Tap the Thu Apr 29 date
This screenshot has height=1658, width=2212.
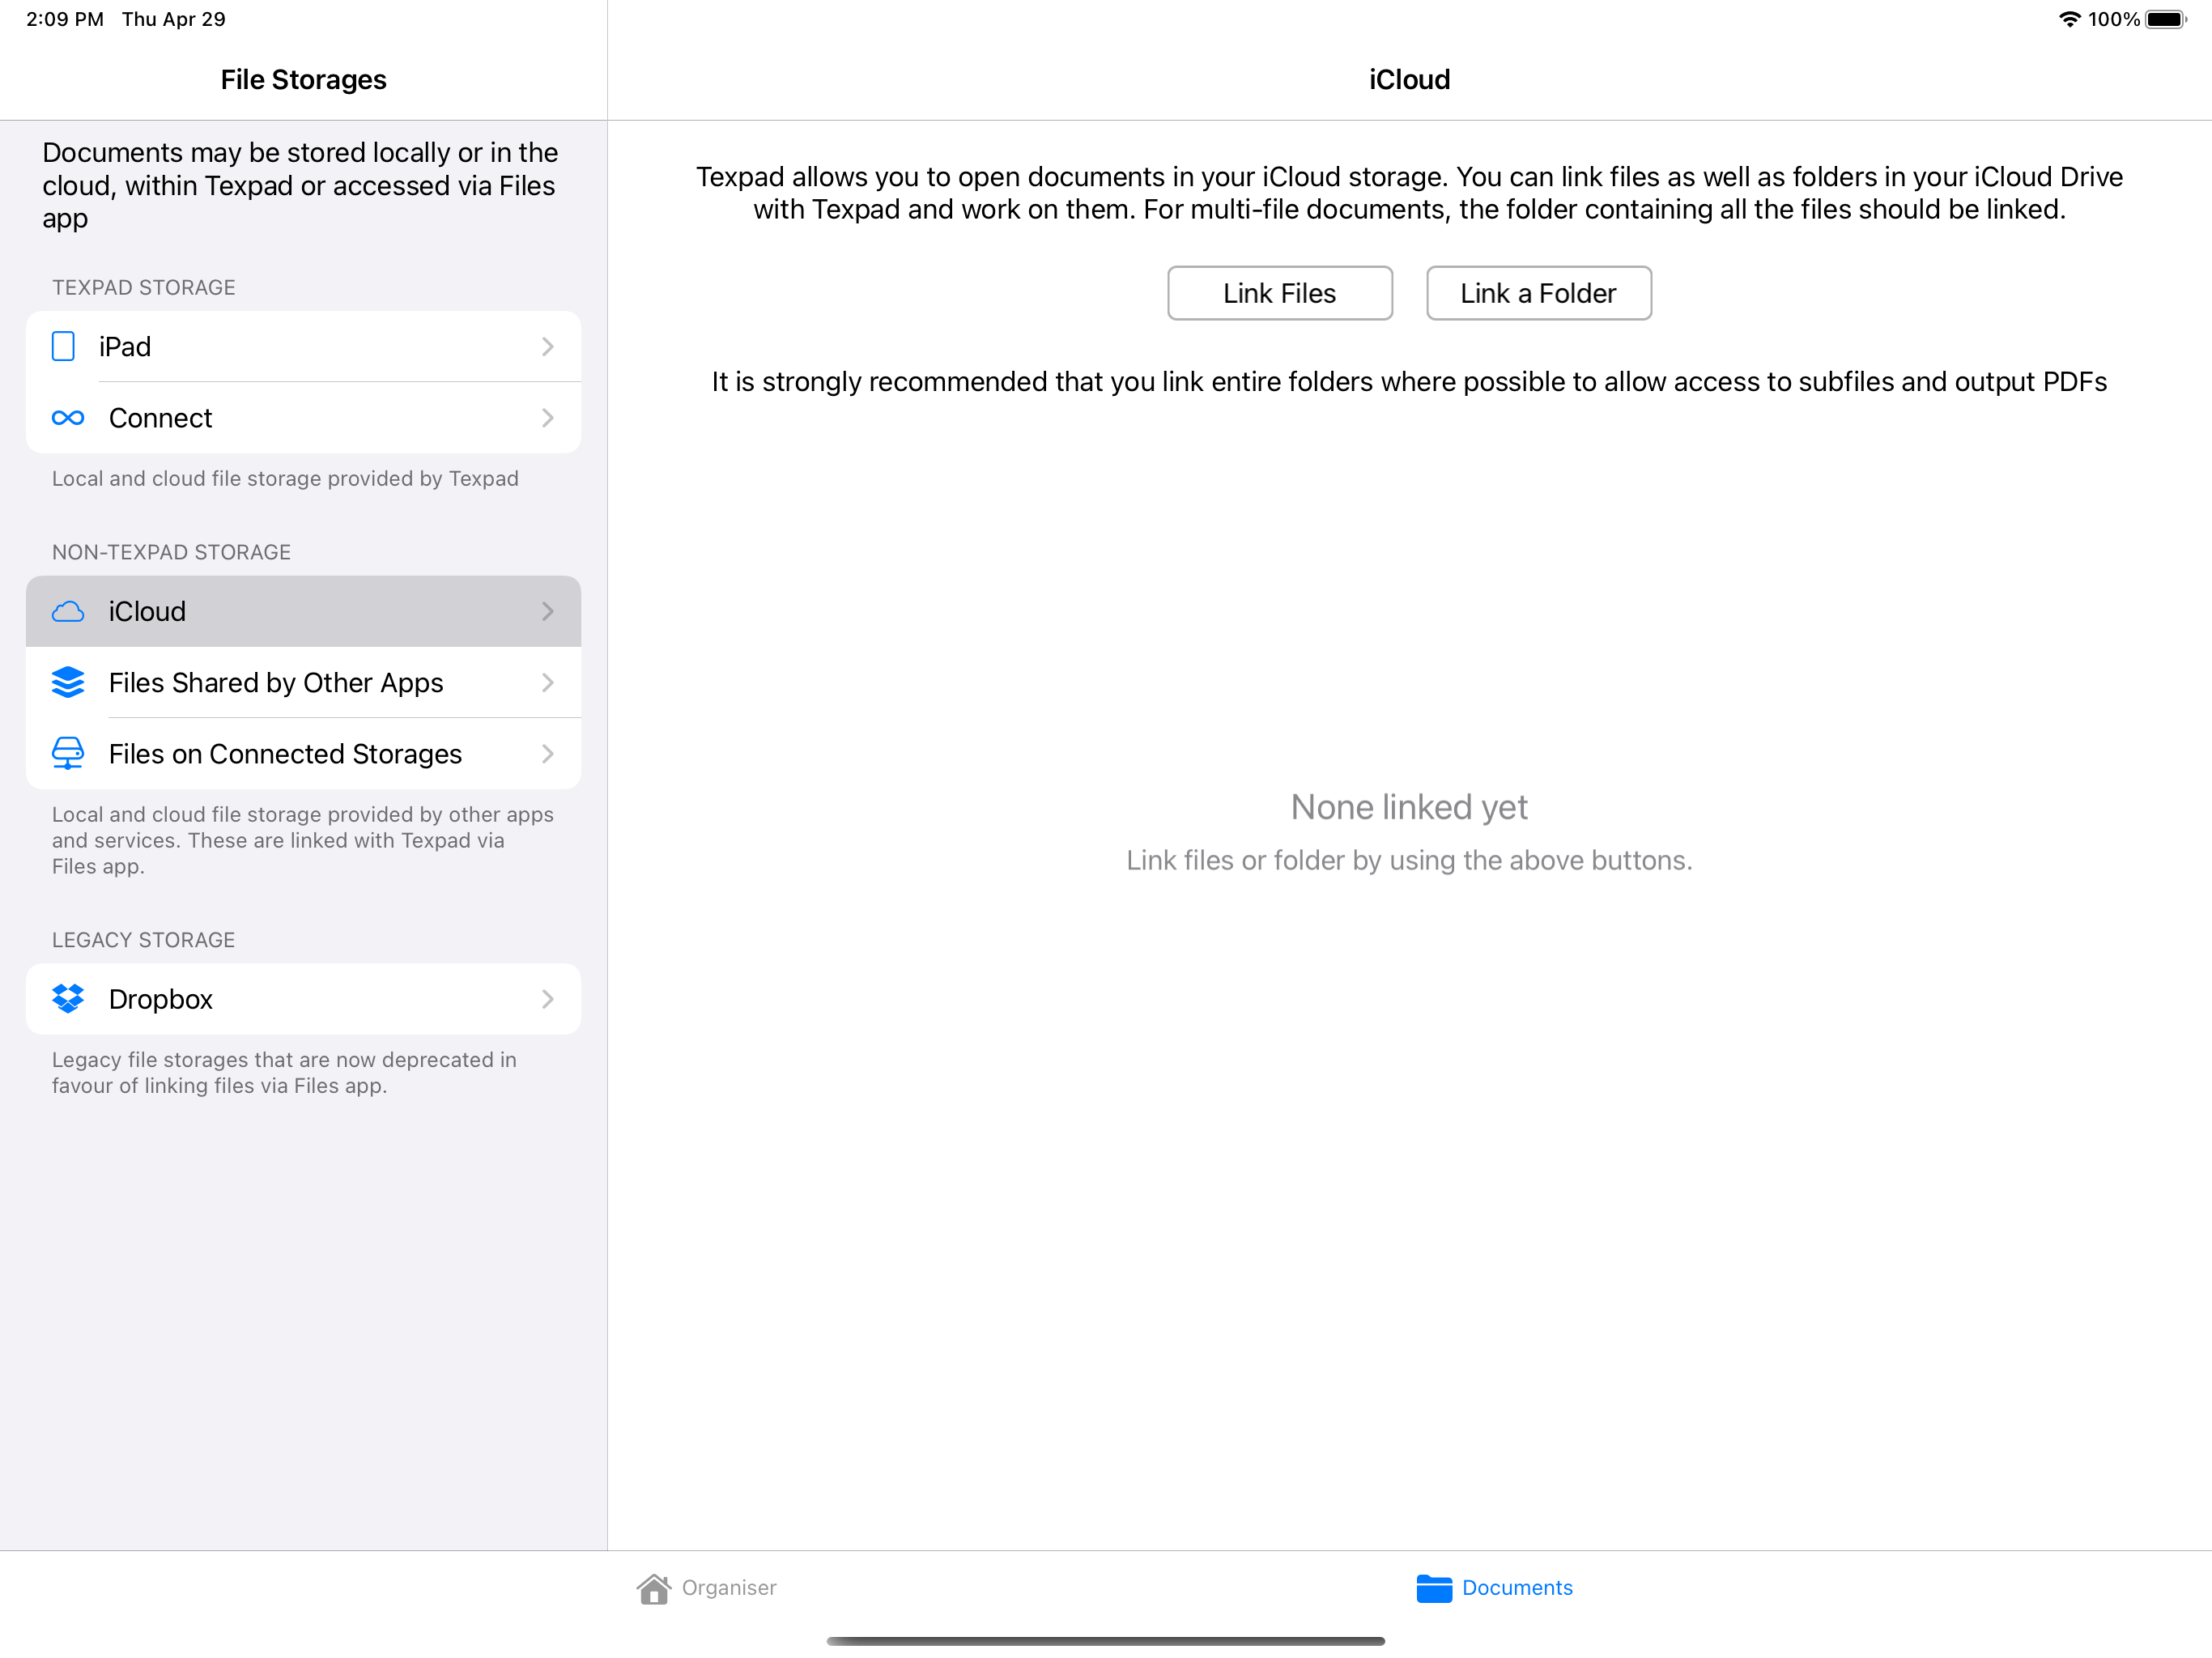pyautogui.click(x=173, y=19)
